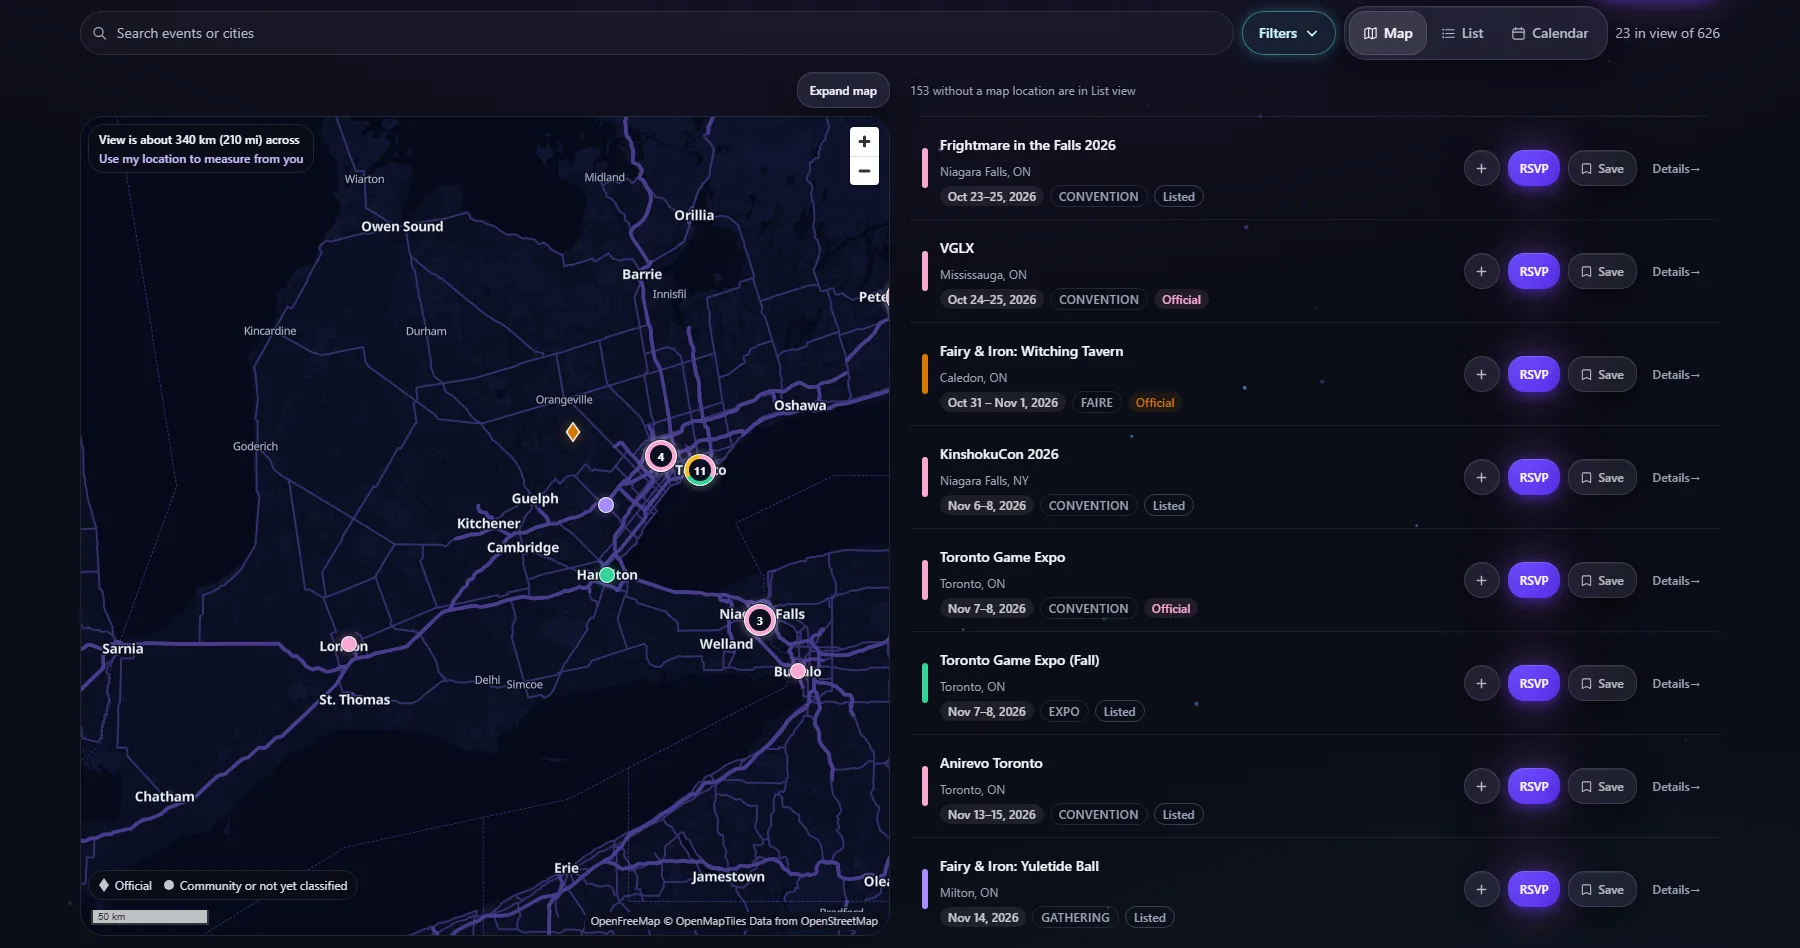Save the KinshokuCon 2026 event
Image resolution: width=1800 pixels, height=948 pixels.
click(x=1602, y=478)
